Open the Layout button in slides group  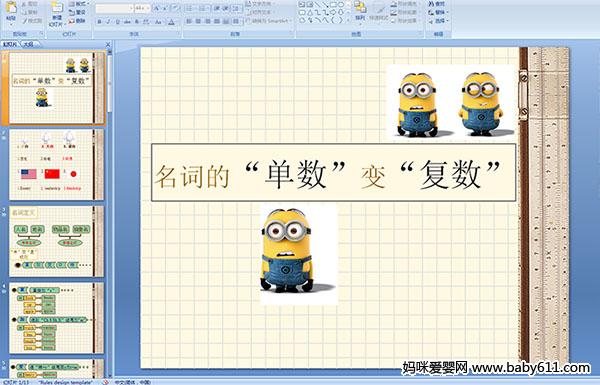(78, 4)
